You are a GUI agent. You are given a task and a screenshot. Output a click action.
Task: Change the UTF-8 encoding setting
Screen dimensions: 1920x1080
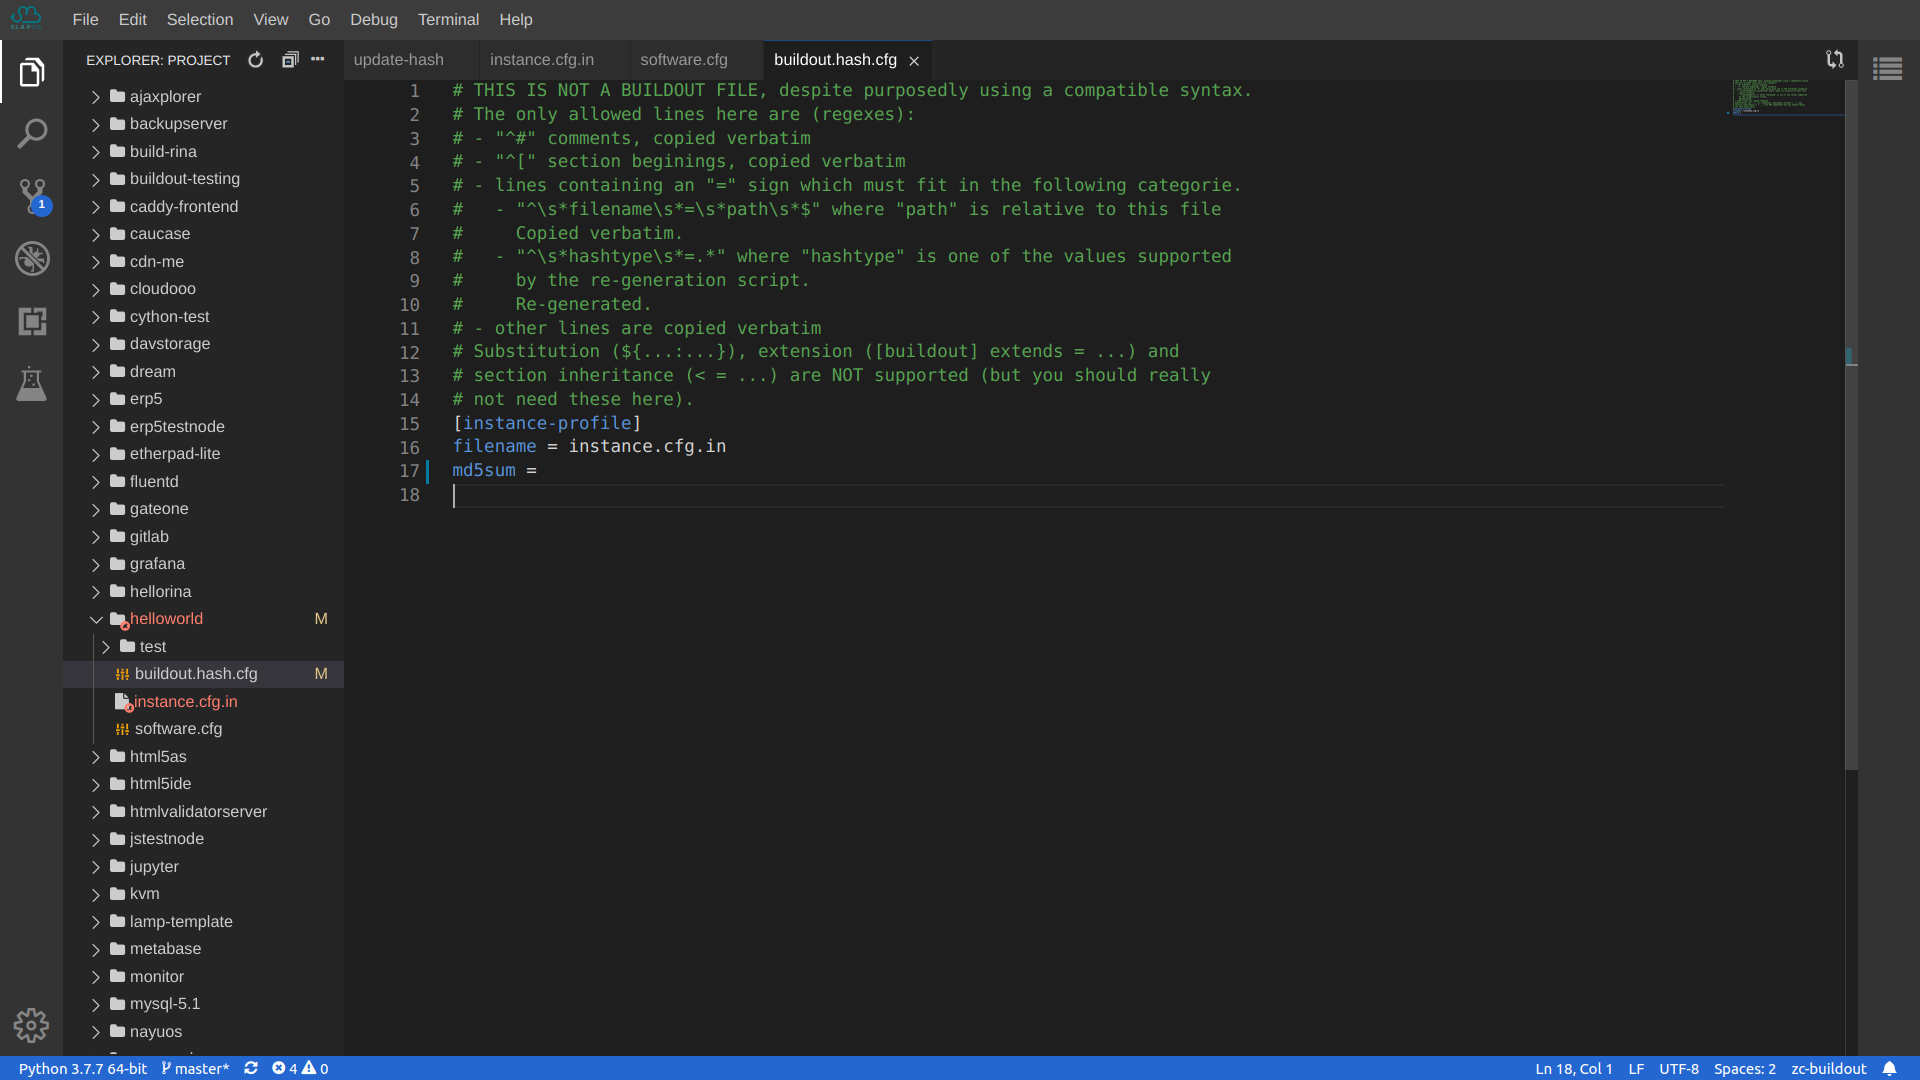pyautogui.click(x=1679, y=1069)
